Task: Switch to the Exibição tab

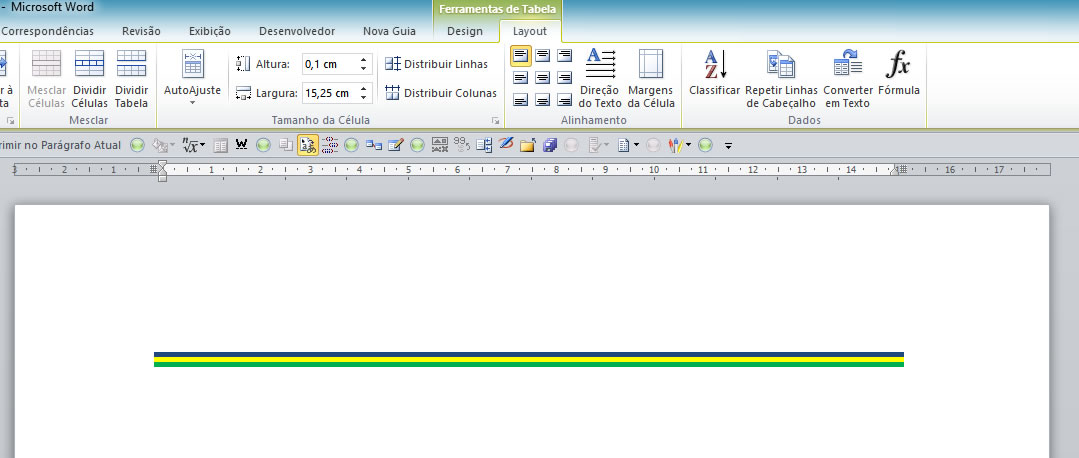Action: [x=210, y=31]
